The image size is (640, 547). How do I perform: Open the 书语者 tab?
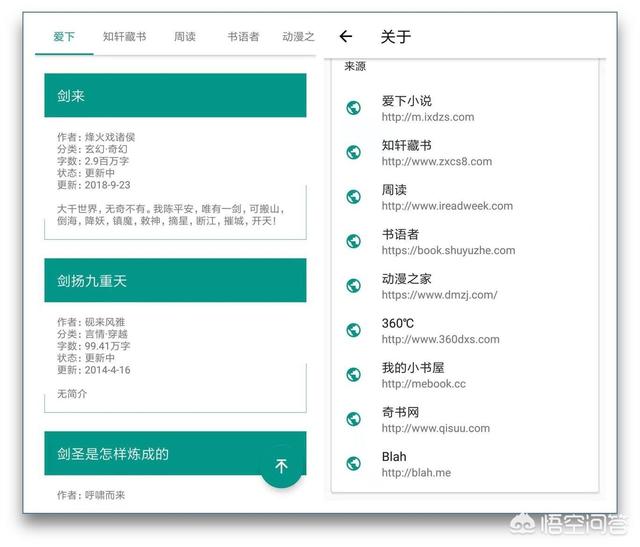[x=243, y=37]
